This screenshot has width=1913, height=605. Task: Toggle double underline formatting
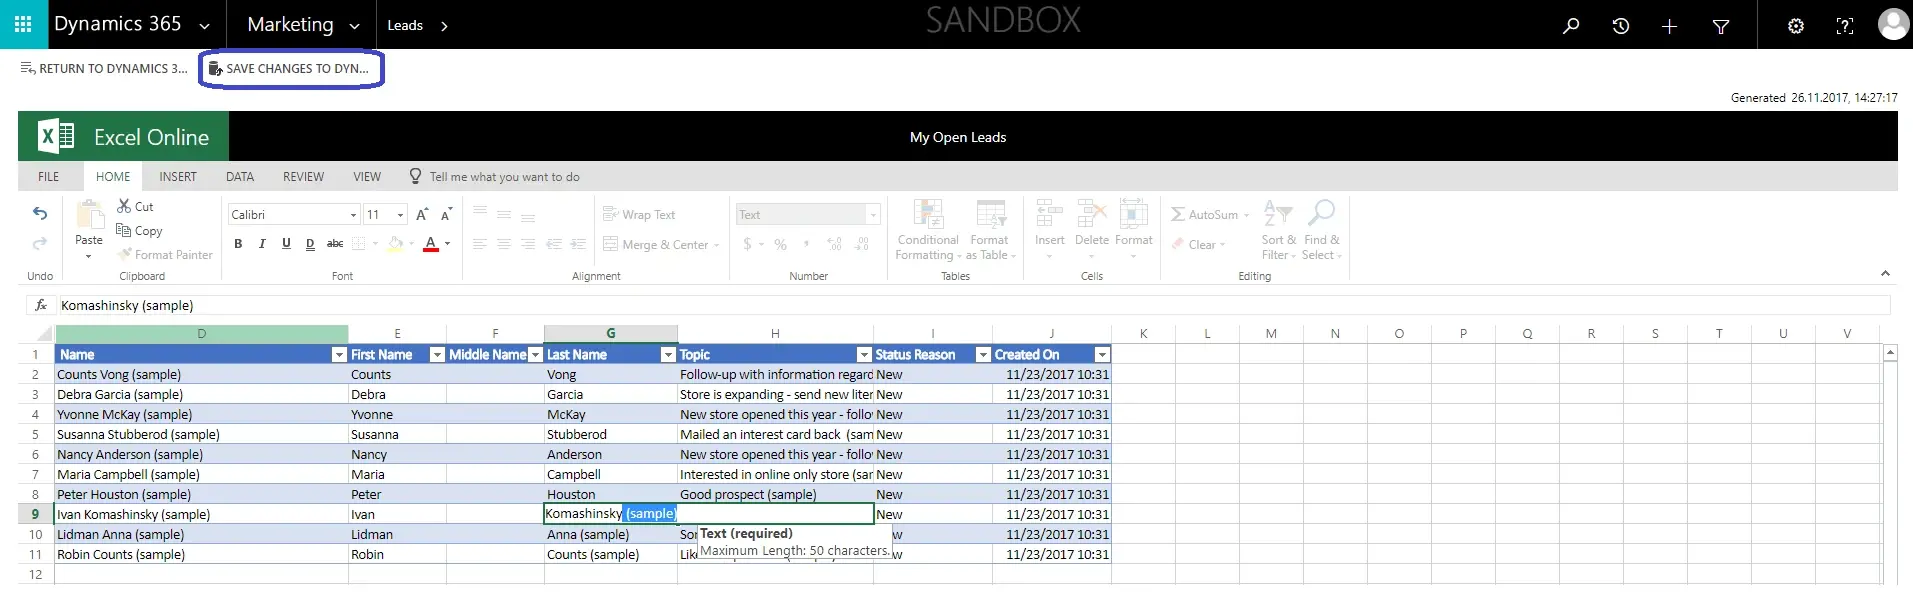[x=310, y=243]
